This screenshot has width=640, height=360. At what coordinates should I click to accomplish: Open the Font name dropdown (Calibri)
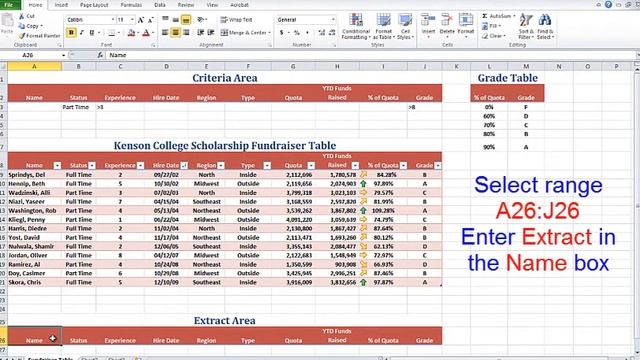click(113, 20)
